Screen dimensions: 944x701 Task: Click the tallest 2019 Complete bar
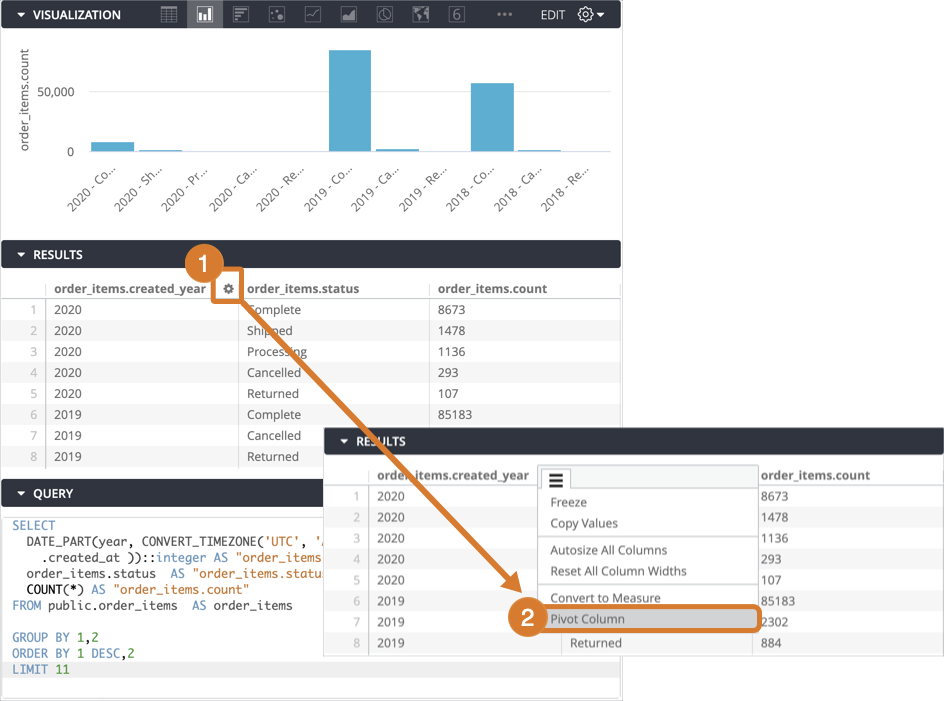[350, 101]
